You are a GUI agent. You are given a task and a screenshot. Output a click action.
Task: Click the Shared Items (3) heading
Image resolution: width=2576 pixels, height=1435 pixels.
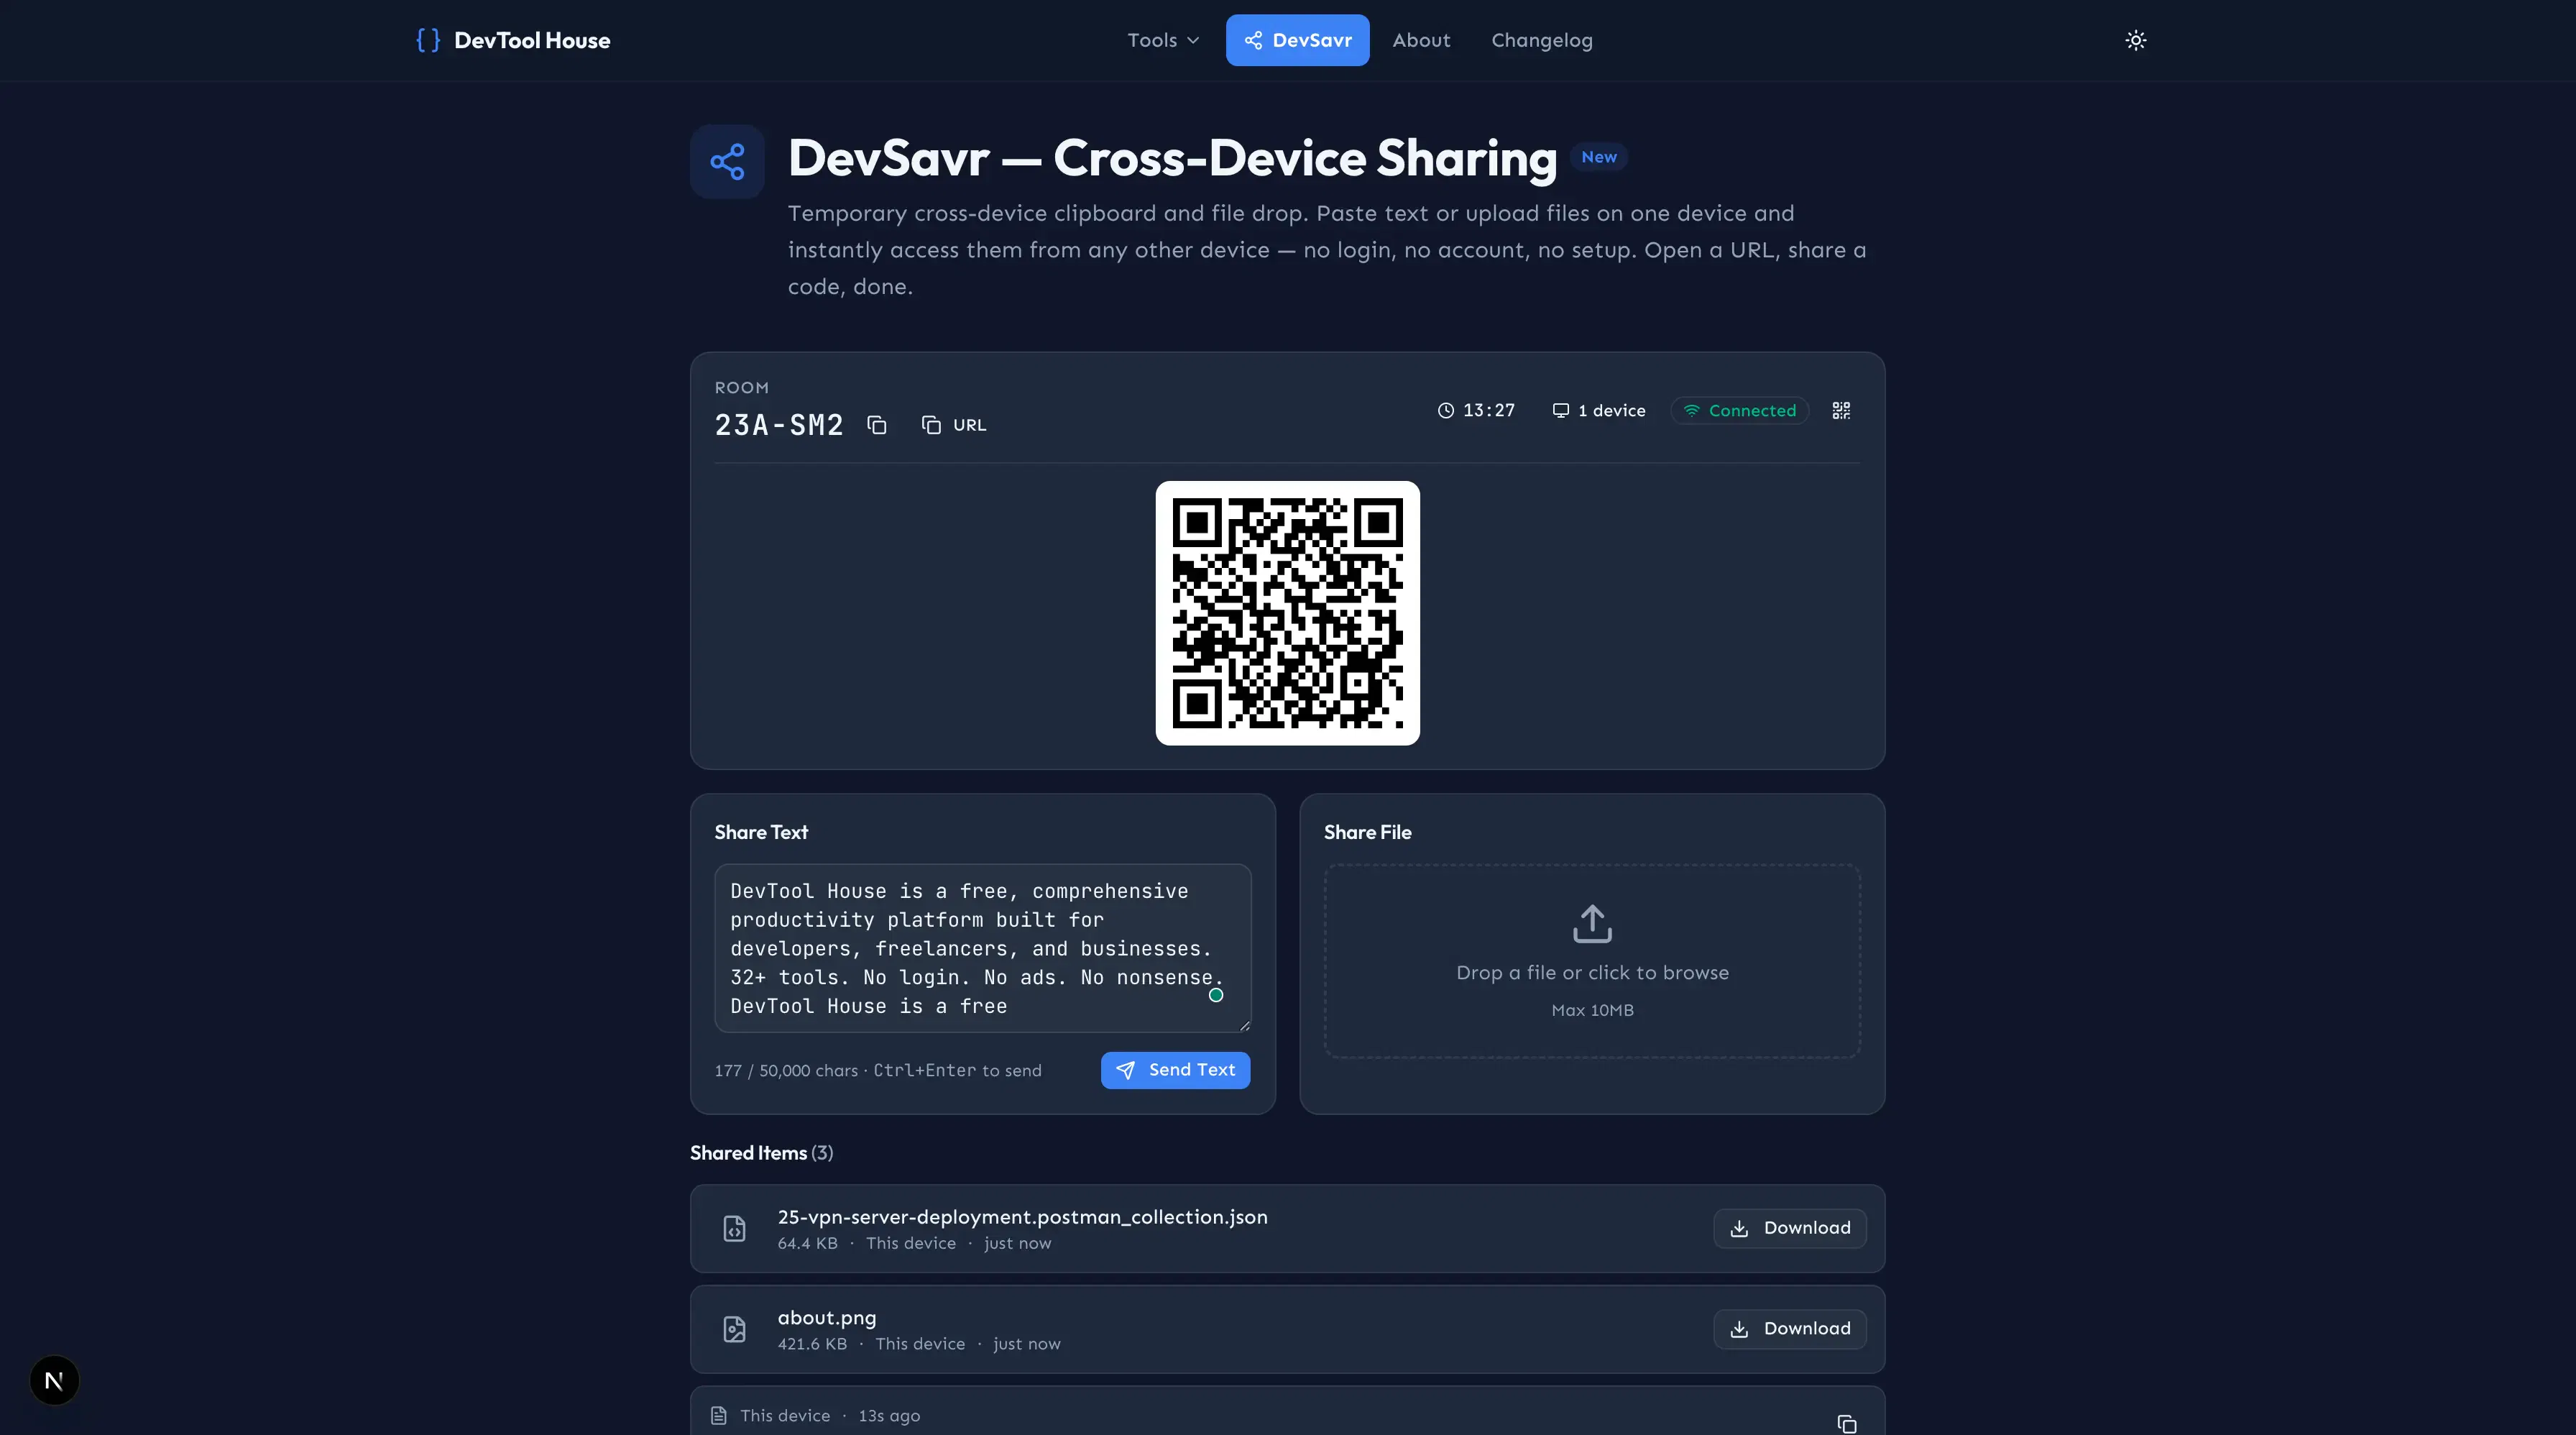761,1153
